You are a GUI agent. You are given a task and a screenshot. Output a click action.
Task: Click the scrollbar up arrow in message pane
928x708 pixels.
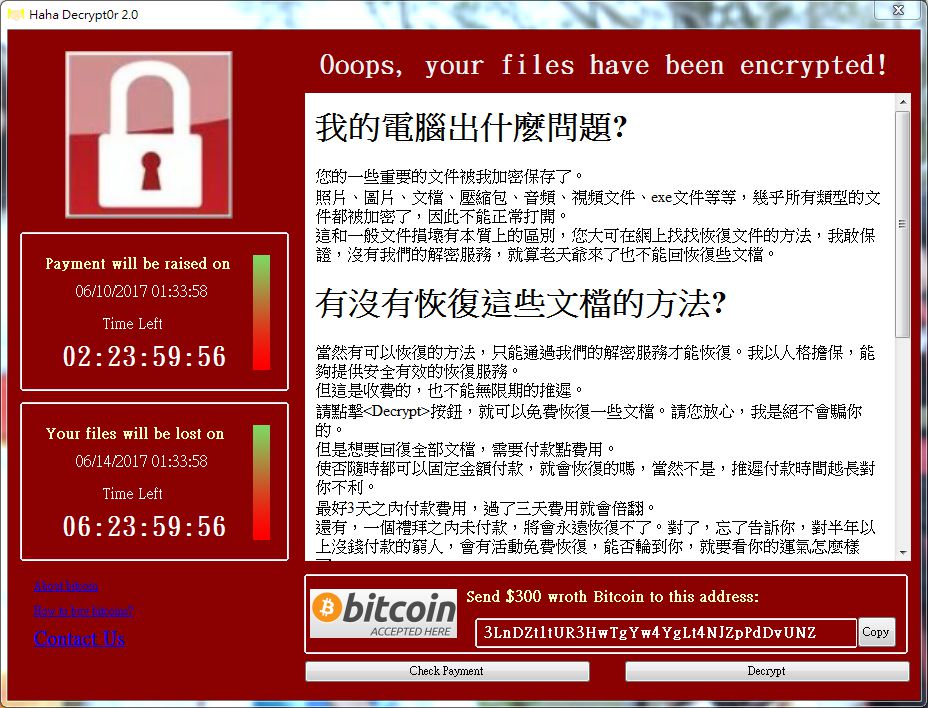903,102
